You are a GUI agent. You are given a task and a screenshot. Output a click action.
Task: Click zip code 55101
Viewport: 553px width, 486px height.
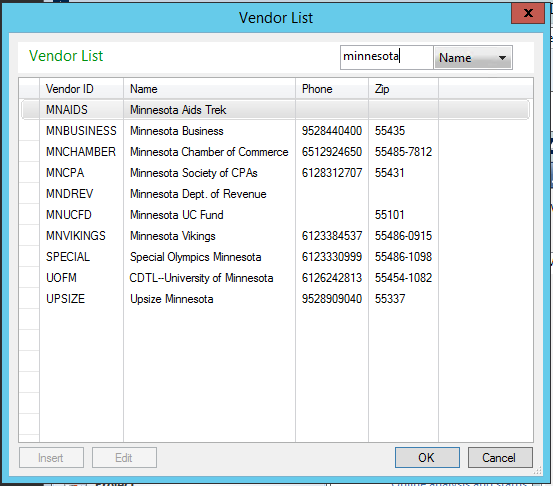pyautogui.click(x=389, y=215)
